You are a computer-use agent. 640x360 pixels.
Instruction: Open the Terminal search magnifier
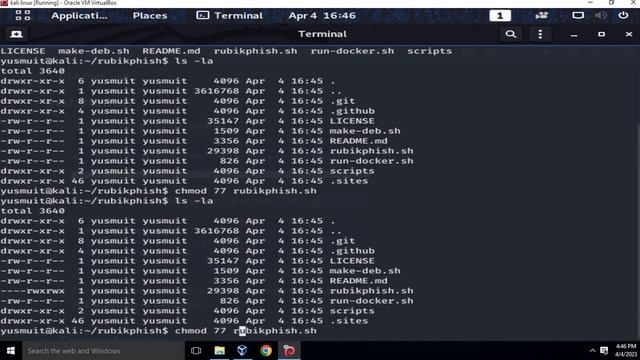point(511,34)
